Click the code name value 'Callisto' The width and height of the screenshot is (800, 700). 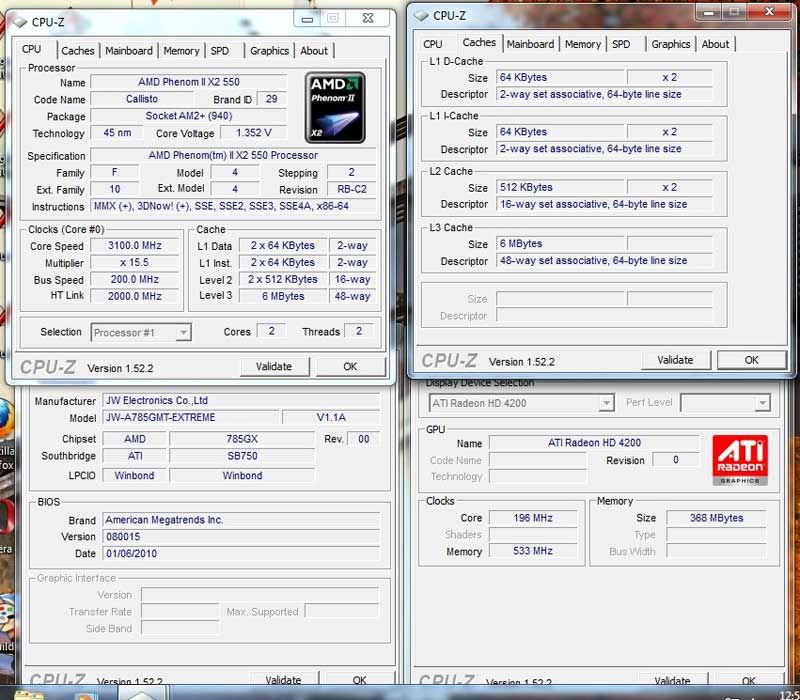[142, 99]
